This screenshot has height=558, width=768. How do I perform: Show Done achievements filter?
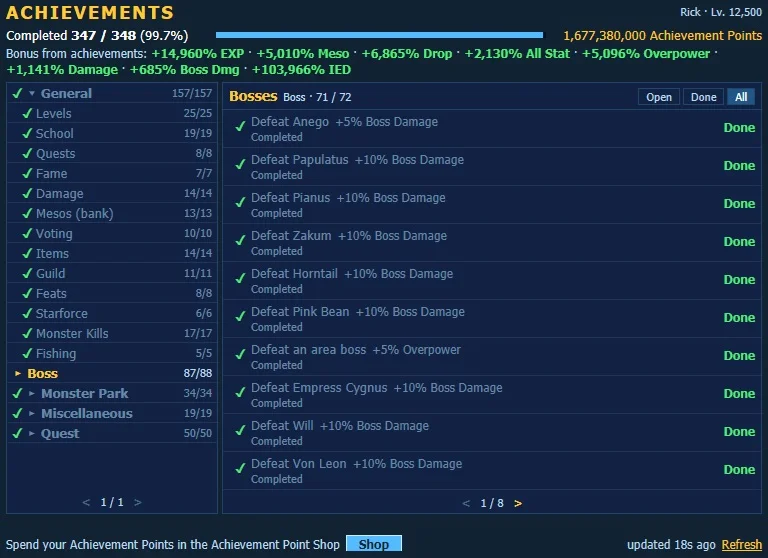(x=703, y=97)
